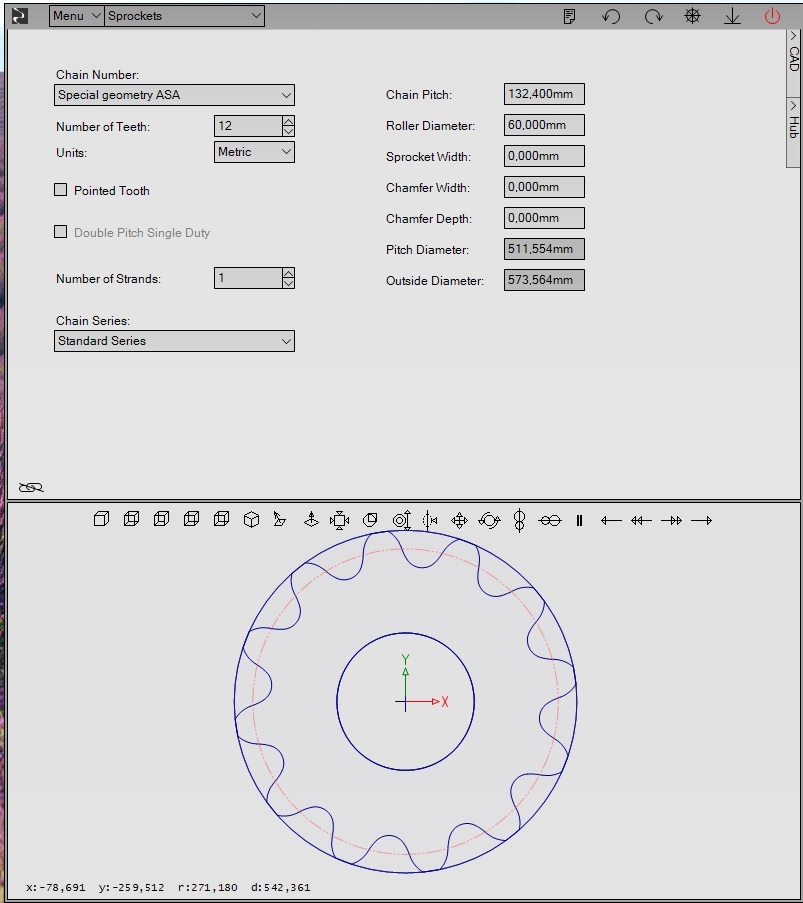Open the Units Metric dropdown
The image size is (803, 903).
tap(254, 152)
